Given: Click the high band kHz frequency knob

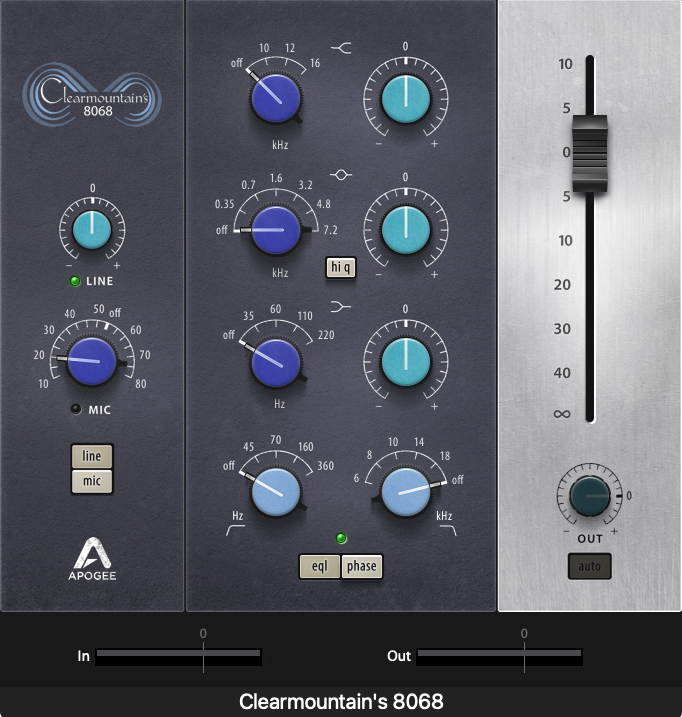Looking at the screenshot, I should [275, 100].
